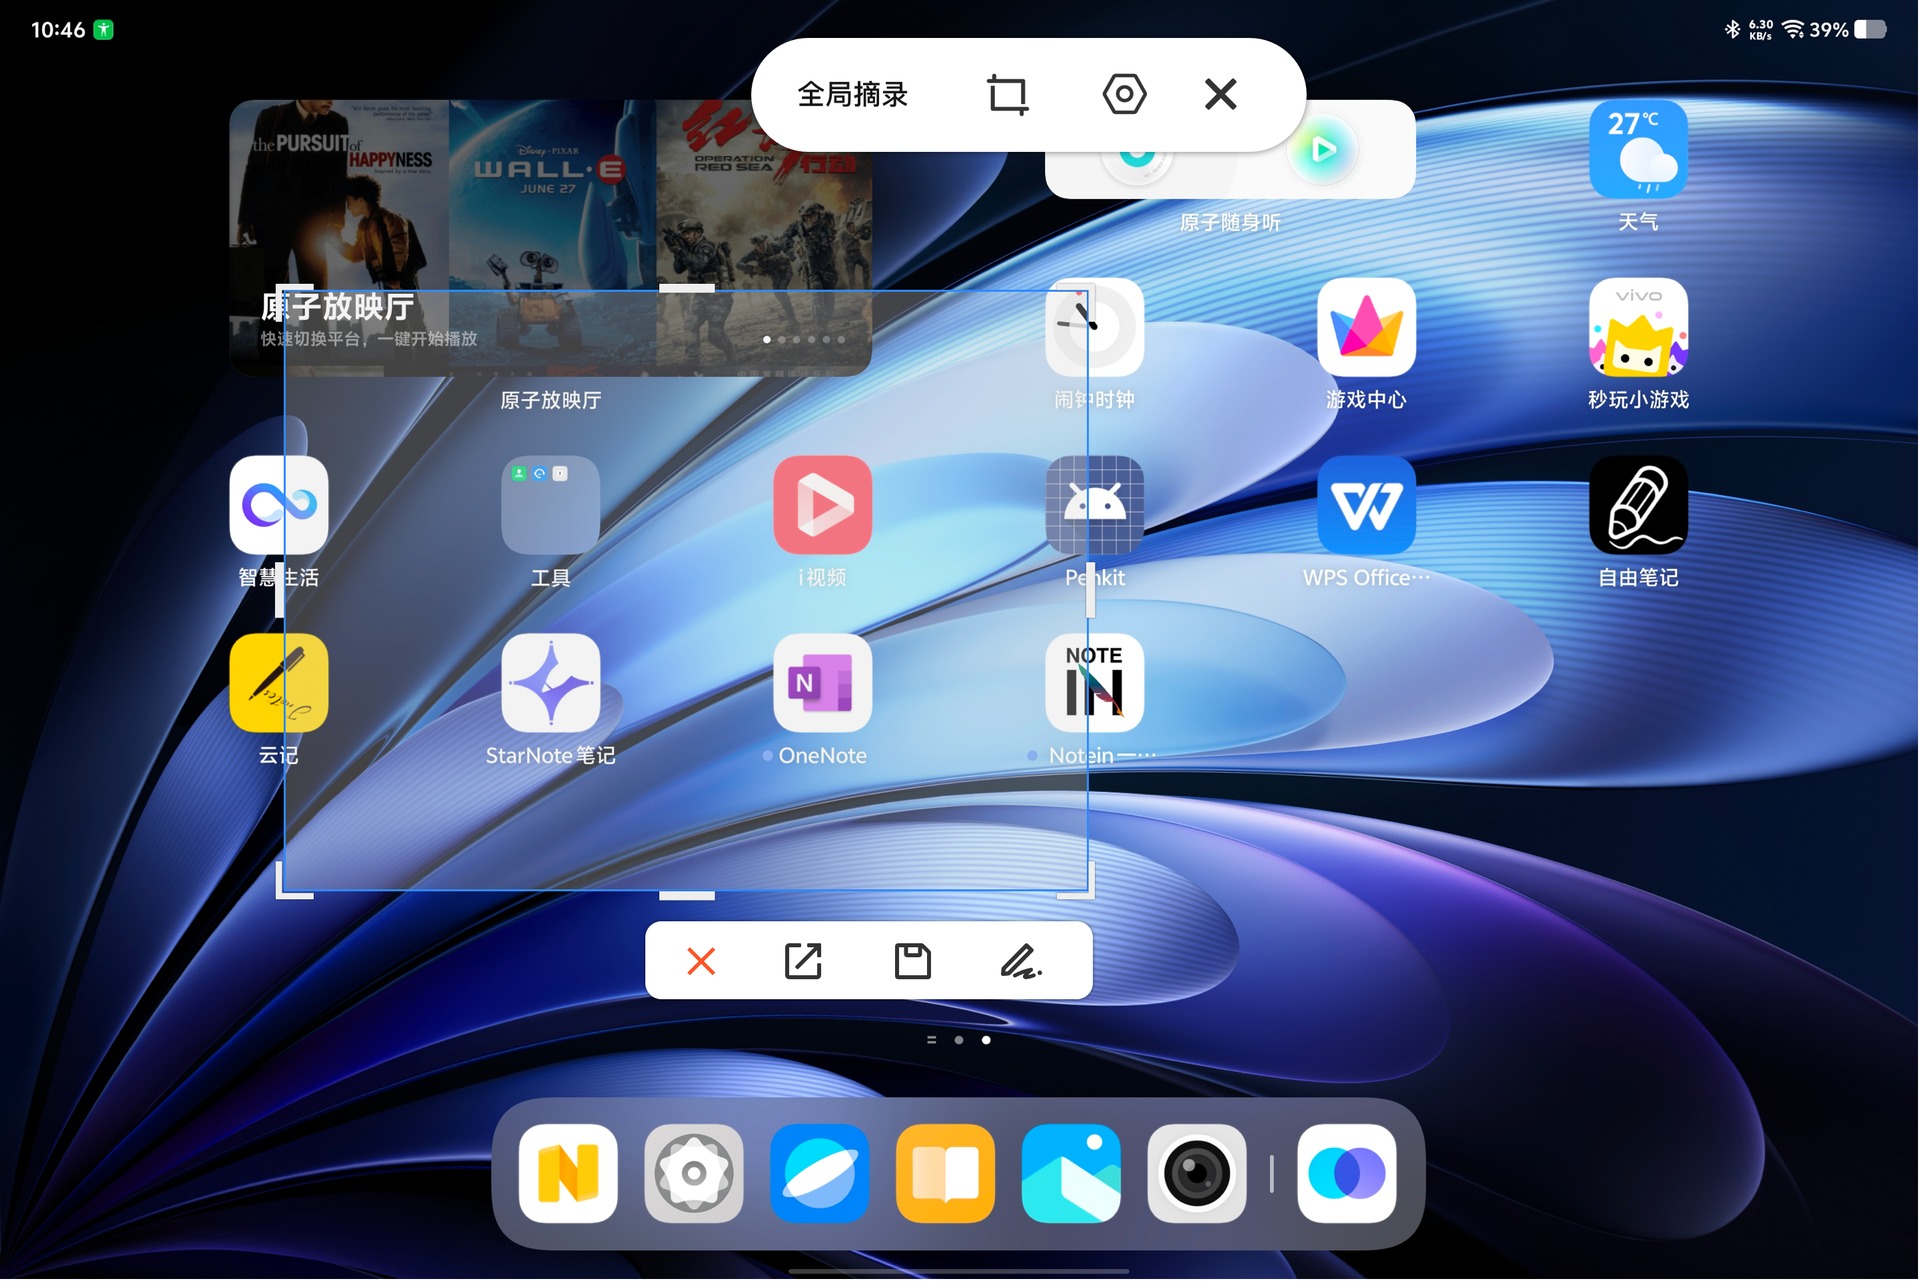Open Settings from the dock

coord(694,1173)
